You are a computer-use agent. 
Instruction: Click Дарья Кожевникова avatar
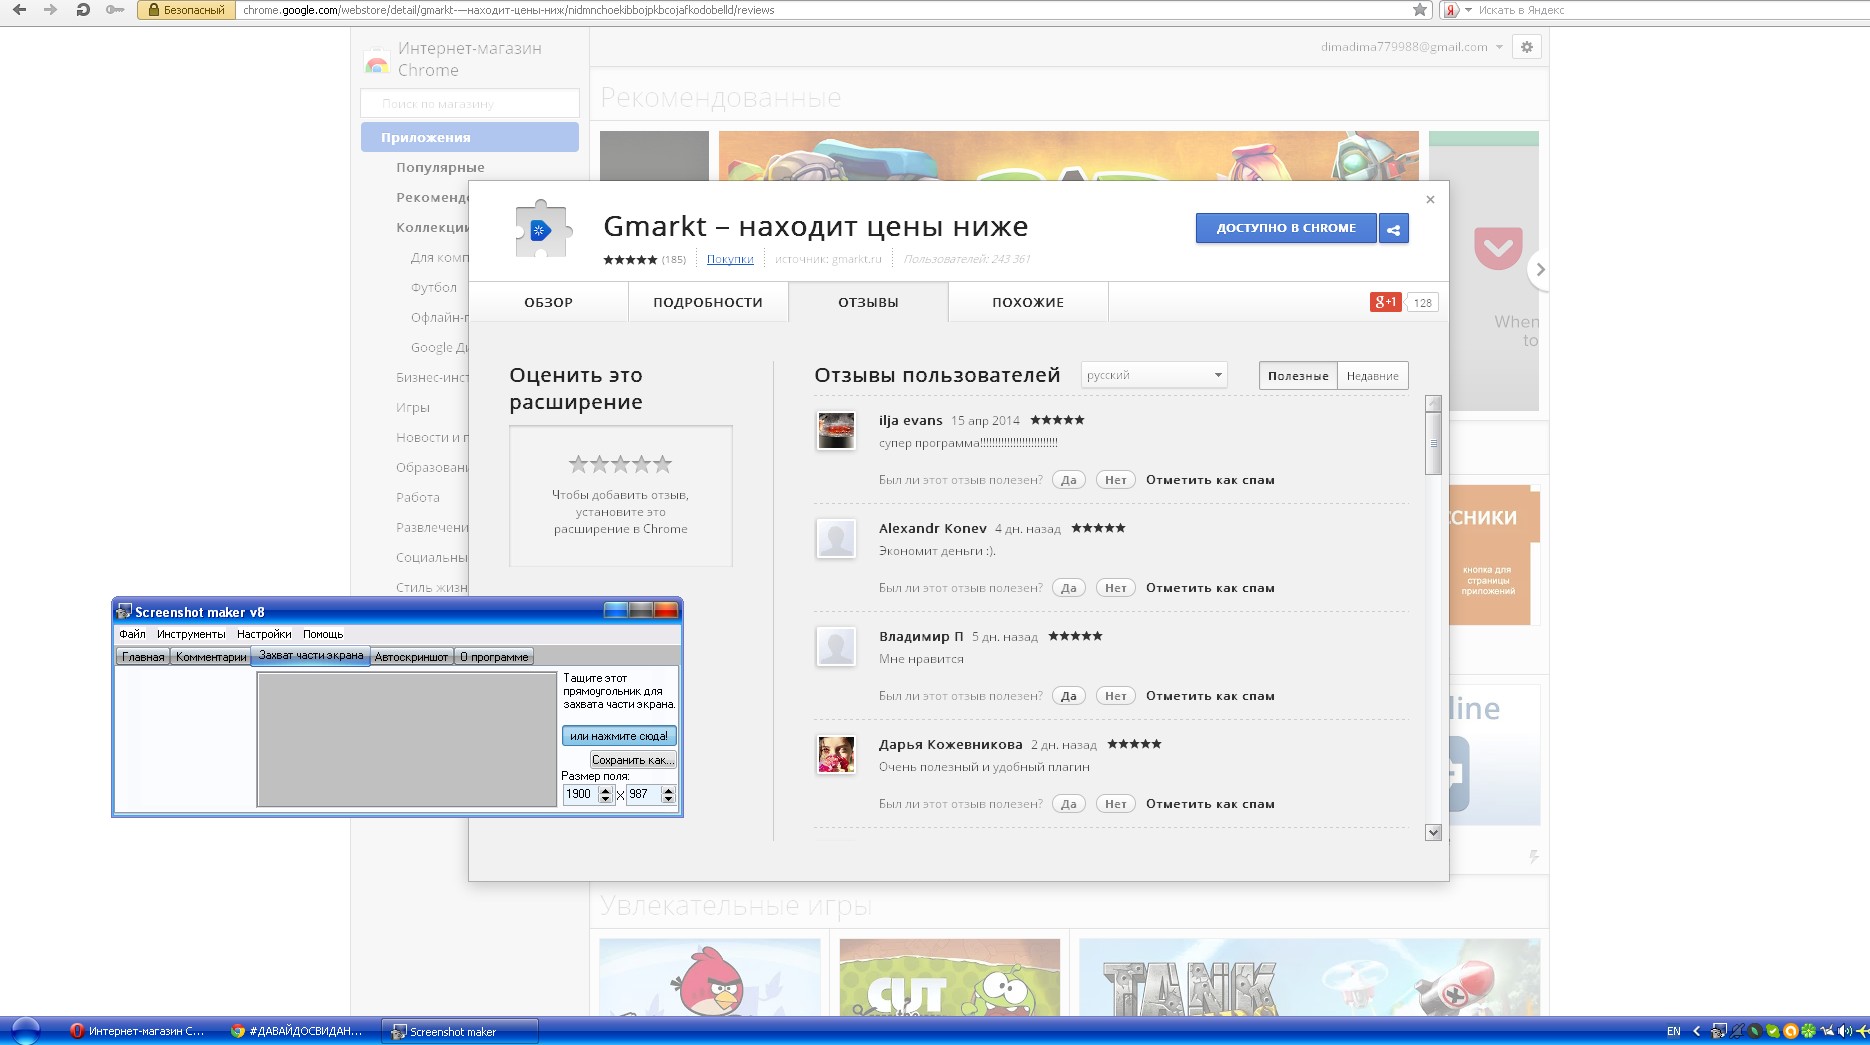(836, 755)
